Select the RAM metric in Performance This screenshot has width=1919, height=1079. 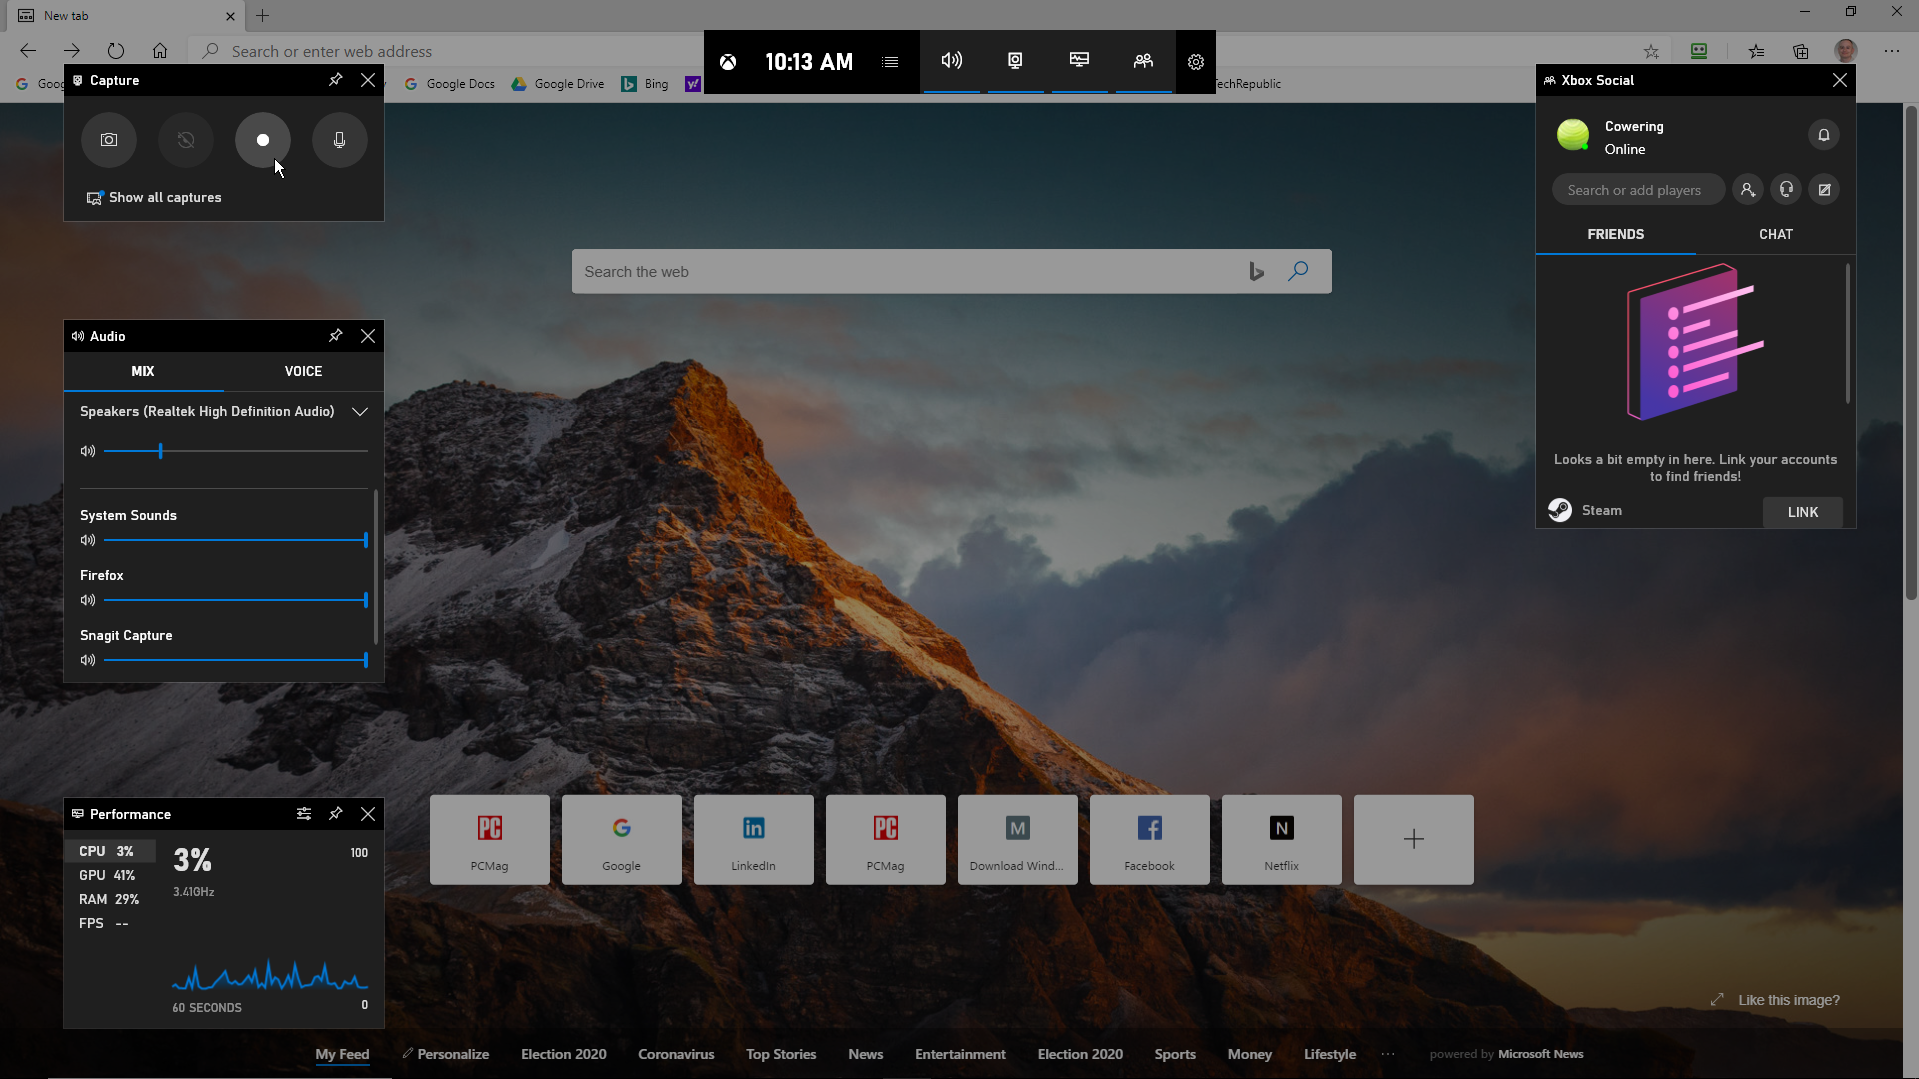coord(110,899)
